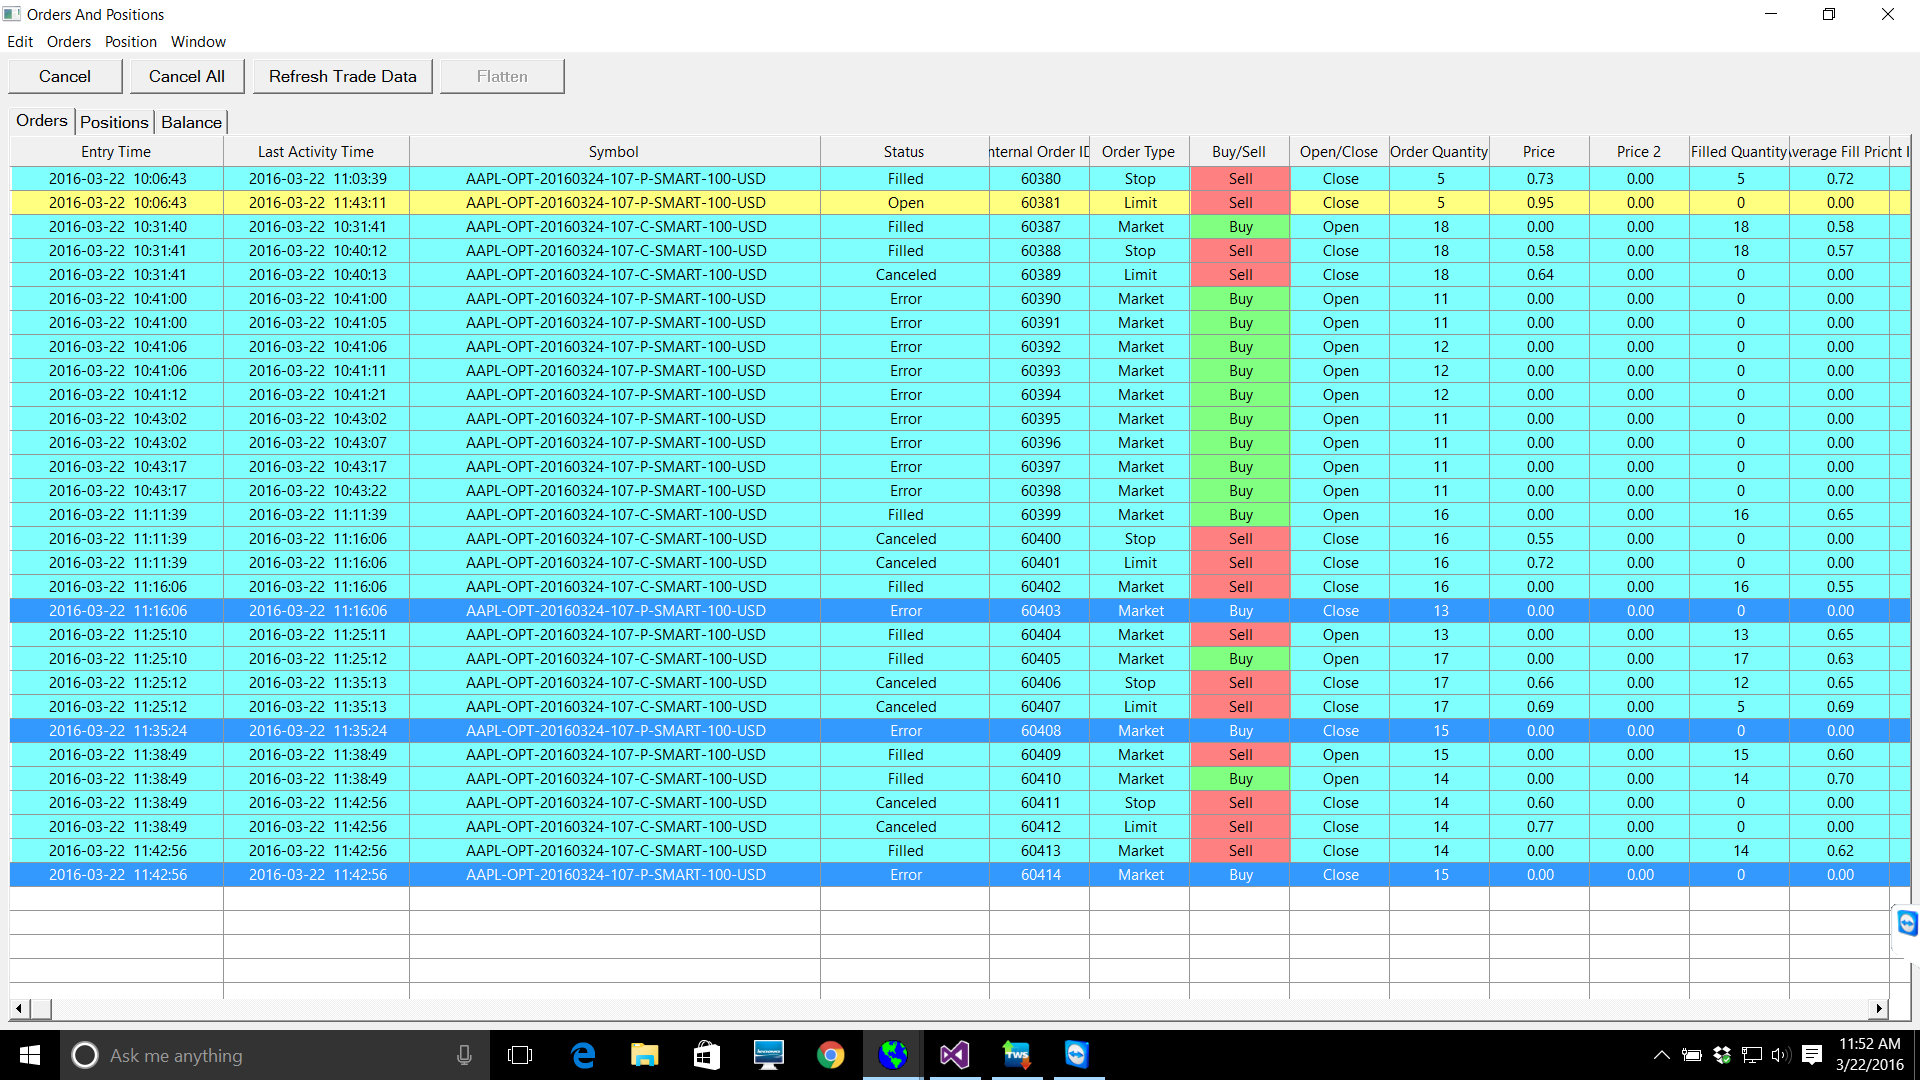Open Visual Studio from the taskbar
This screenshot has height=1080, width=1920.
click(955, 1055)
